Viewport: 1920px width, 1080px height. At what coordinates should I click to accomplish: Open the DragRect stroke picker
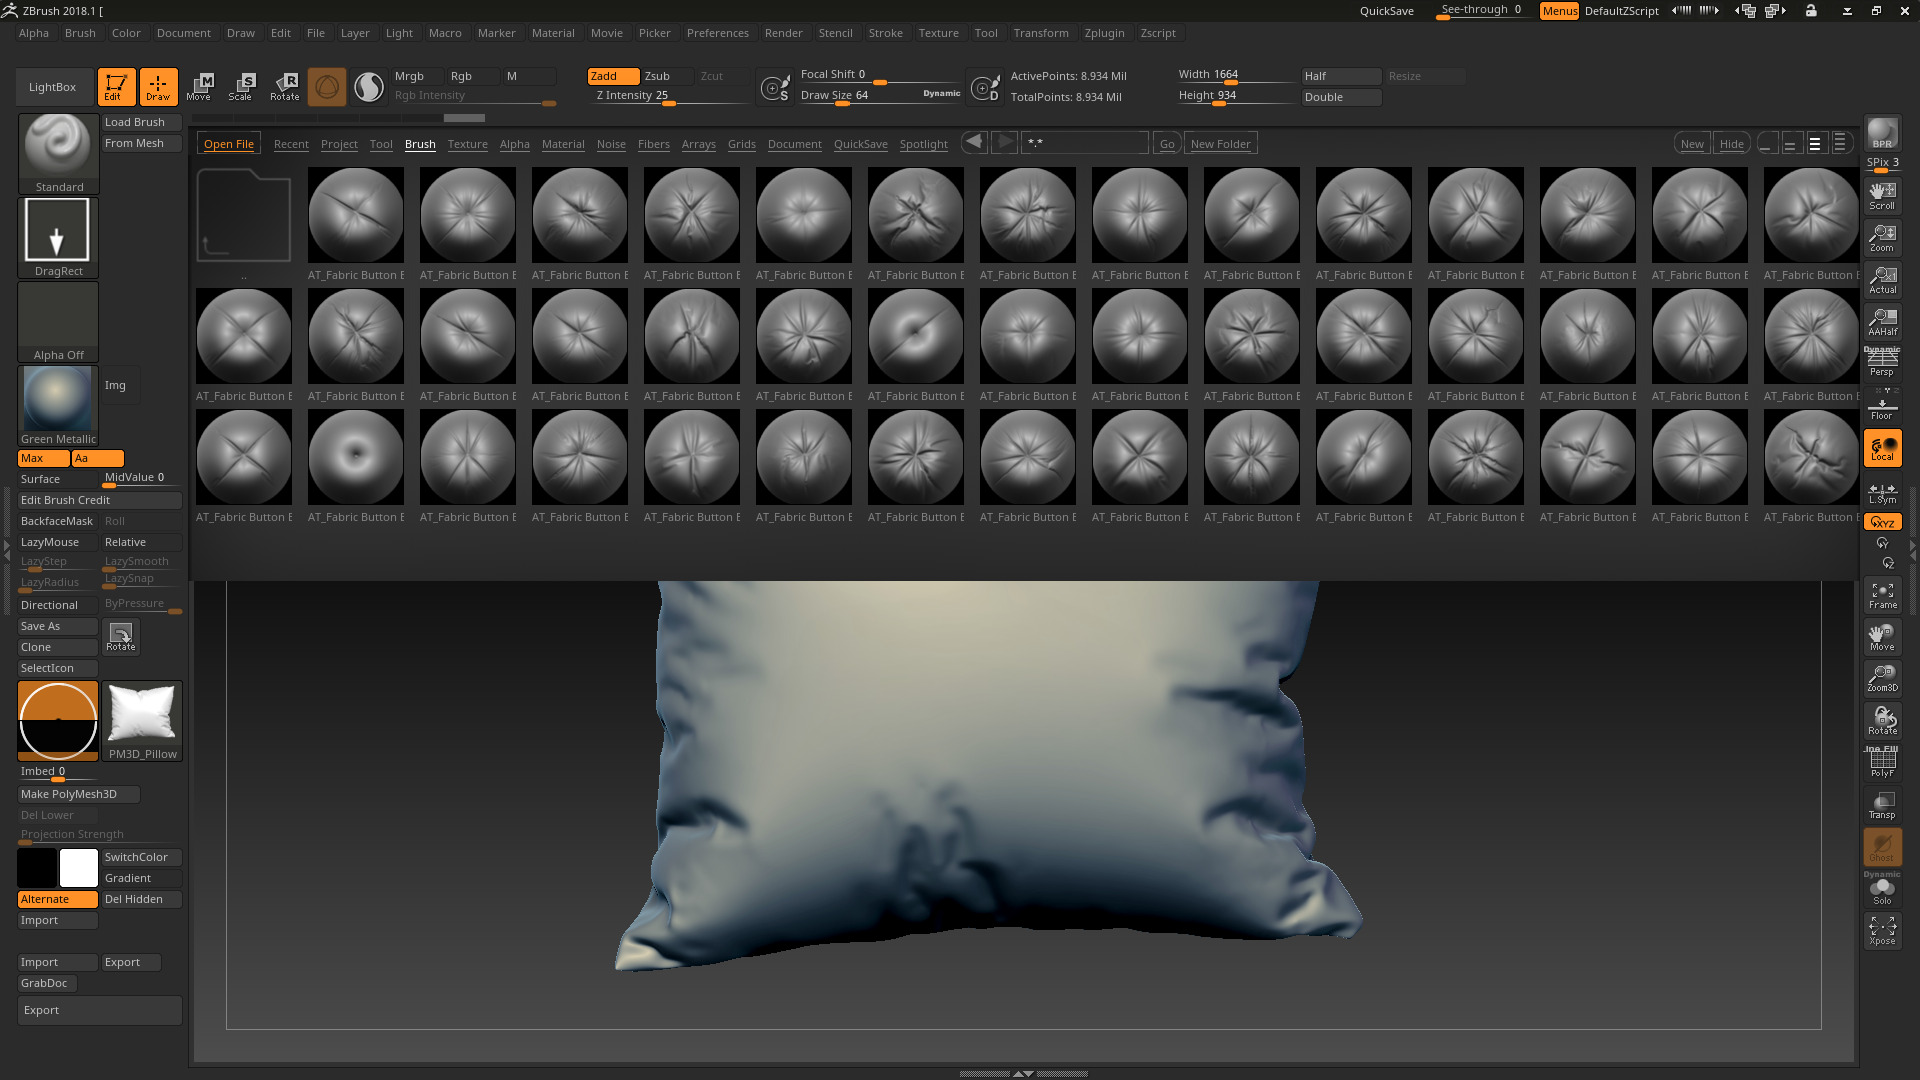58,237
